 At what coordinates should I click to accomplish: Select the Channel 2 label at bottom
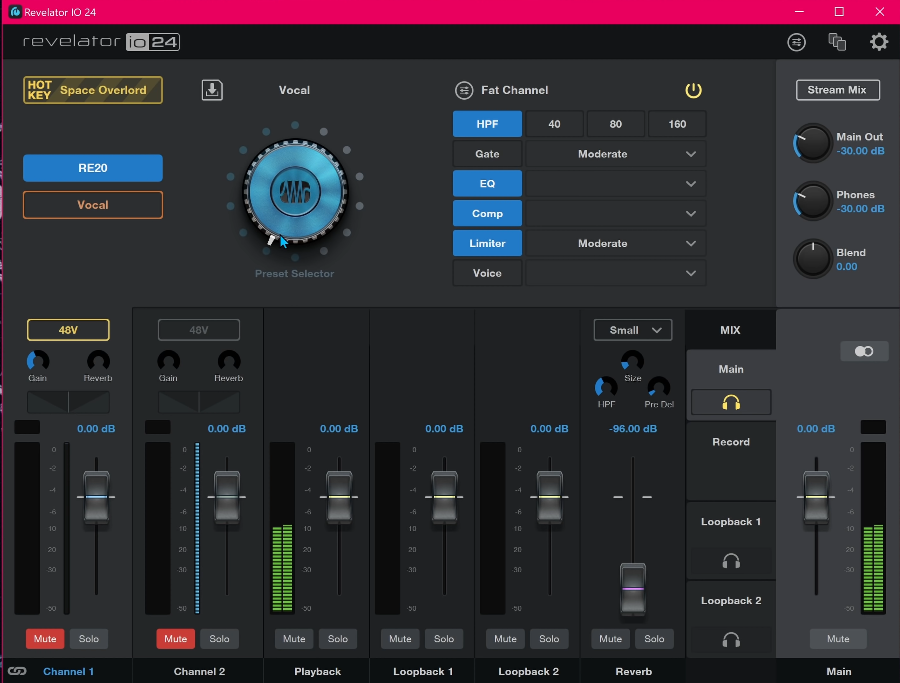coord(199,672)
